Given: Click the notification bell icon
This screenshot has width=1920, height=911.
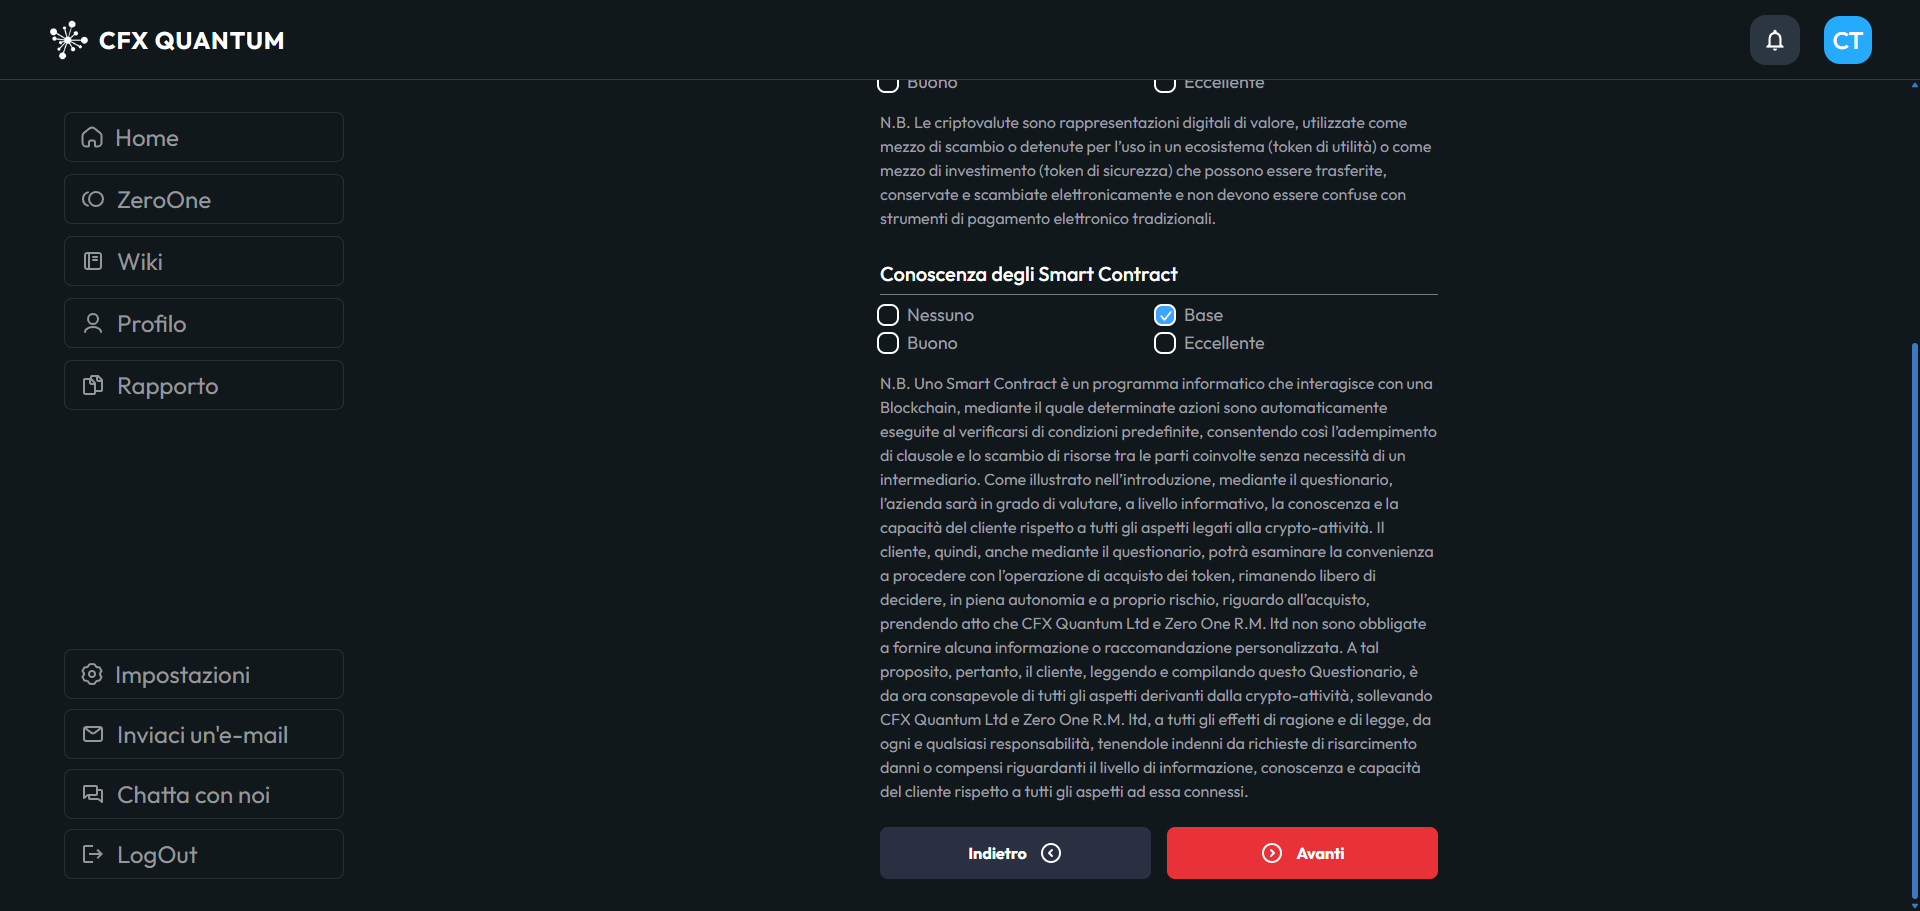Looking at the screenshot, I should (x=1774, y=40).
